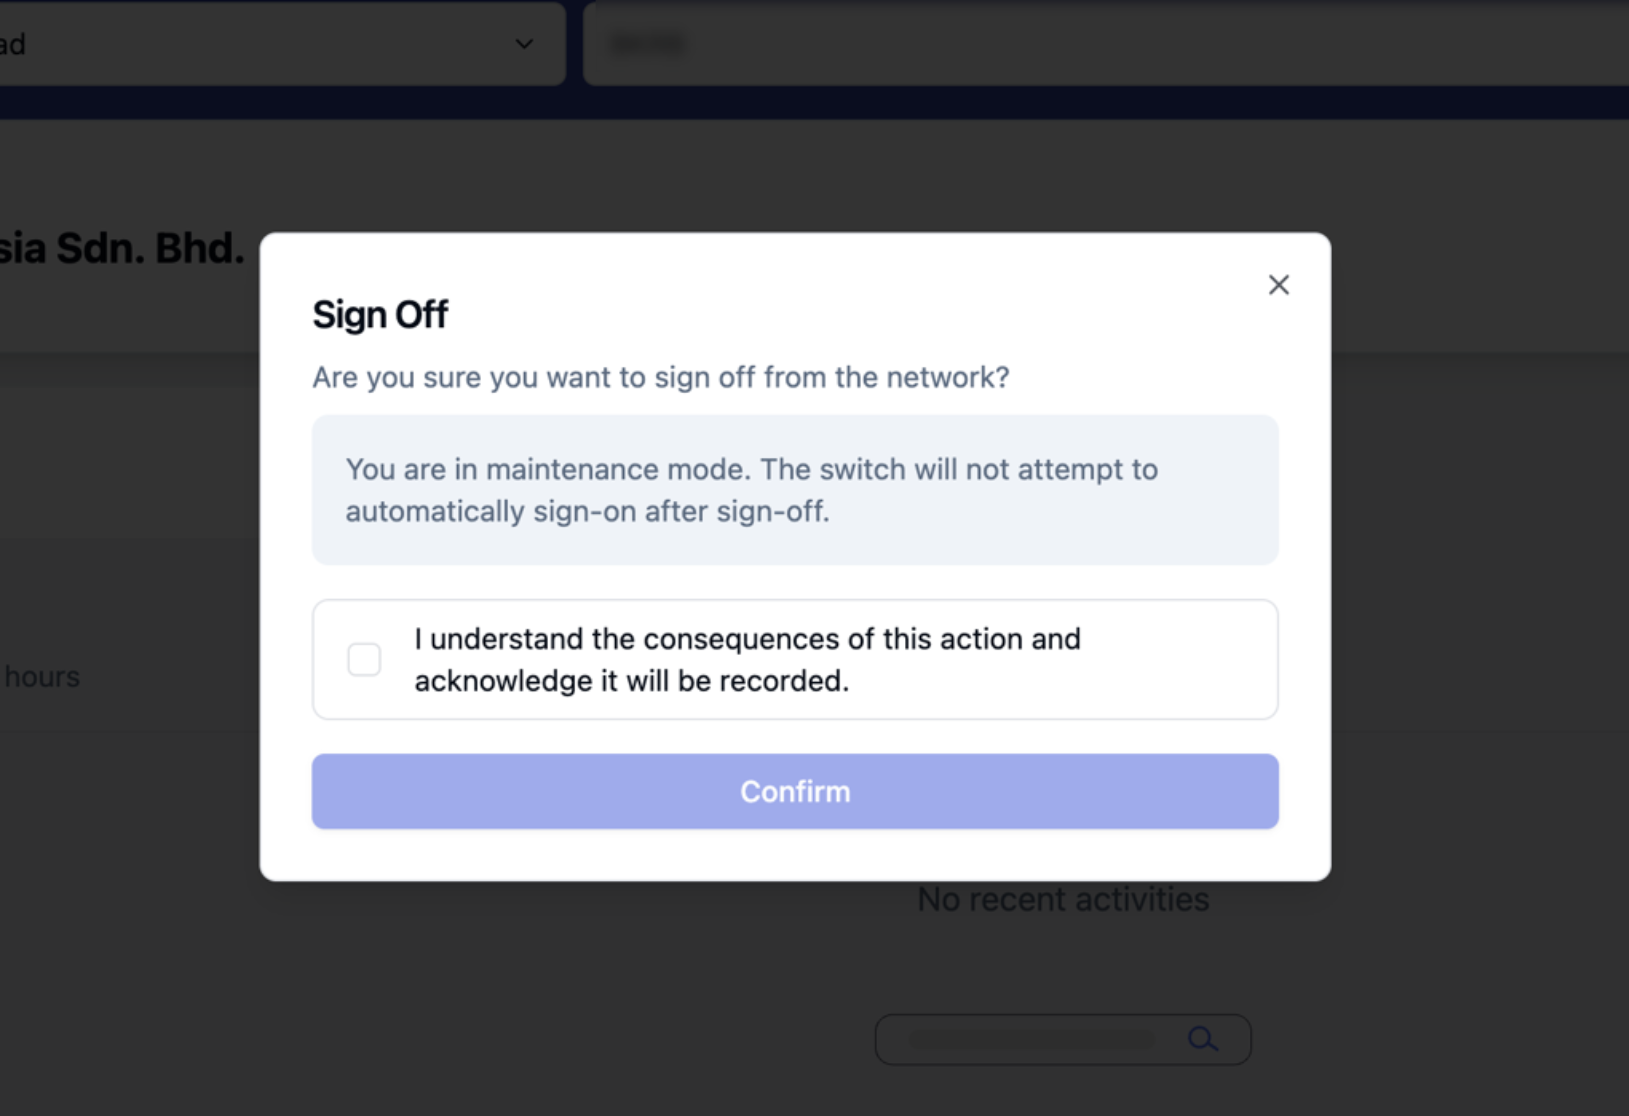Screen dimensions: 1629x1116
Task: Click the "hours" label behind the dialog
Action: [x=42, y=677]
